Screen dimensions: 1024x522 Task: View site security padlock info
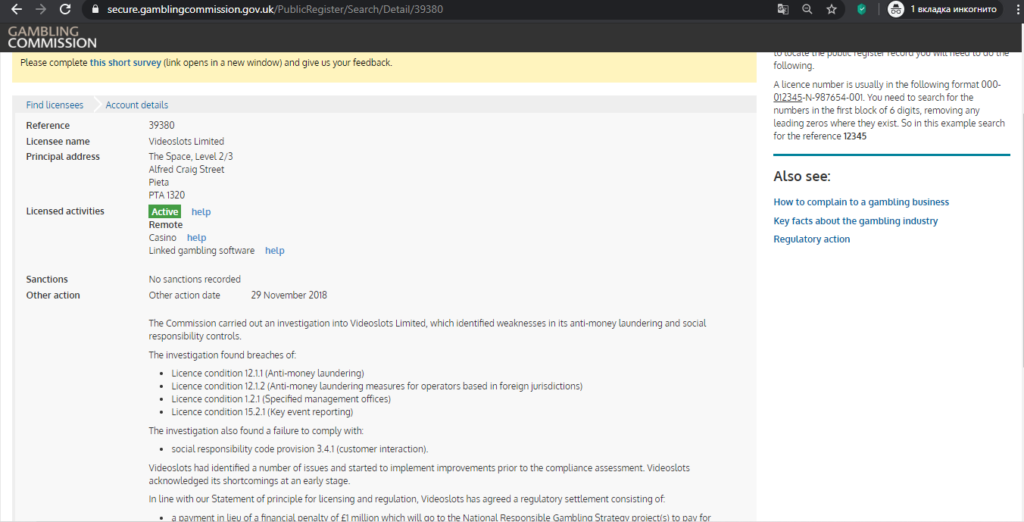(93, 9)
